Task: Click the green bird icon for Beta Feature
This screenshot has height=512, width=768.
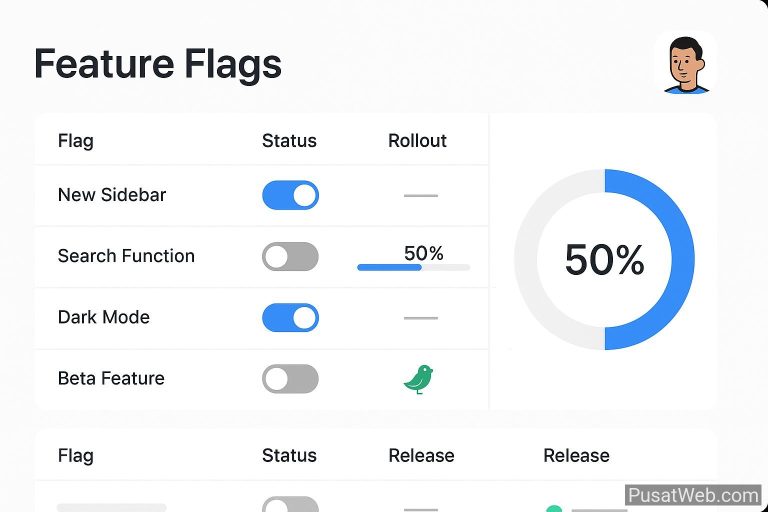Action: point(418,379)
